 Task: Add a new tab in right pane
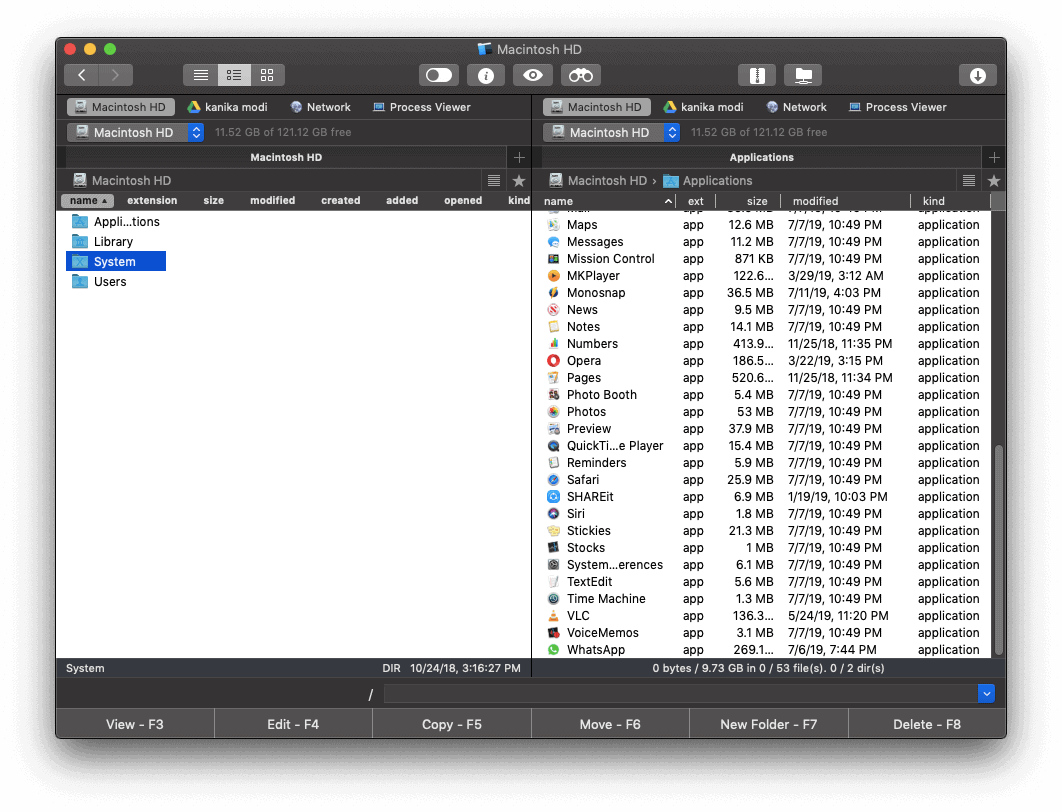pyautogui.click(x=994, y=158)
